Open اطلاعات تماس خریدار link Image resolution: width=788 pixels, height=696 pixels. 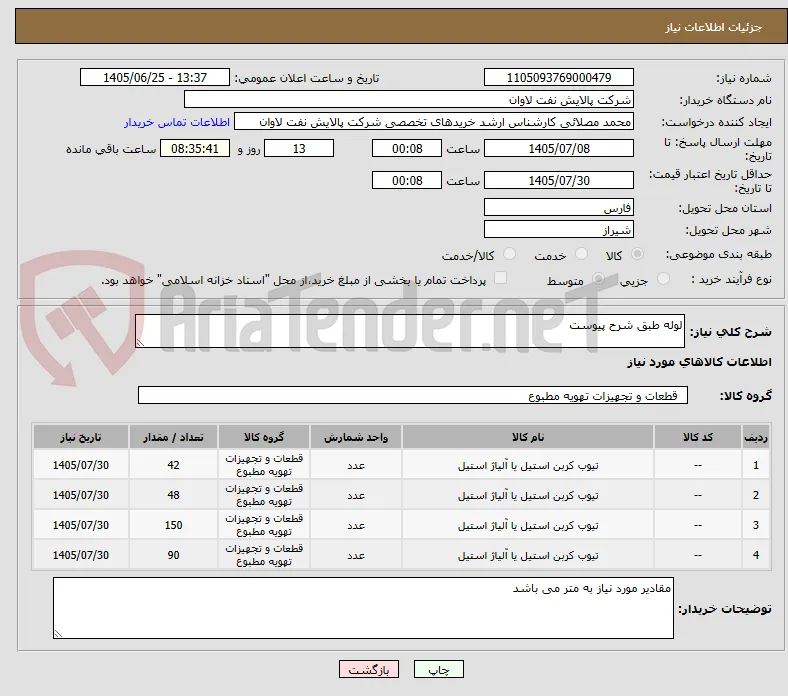tap(177, 122)
